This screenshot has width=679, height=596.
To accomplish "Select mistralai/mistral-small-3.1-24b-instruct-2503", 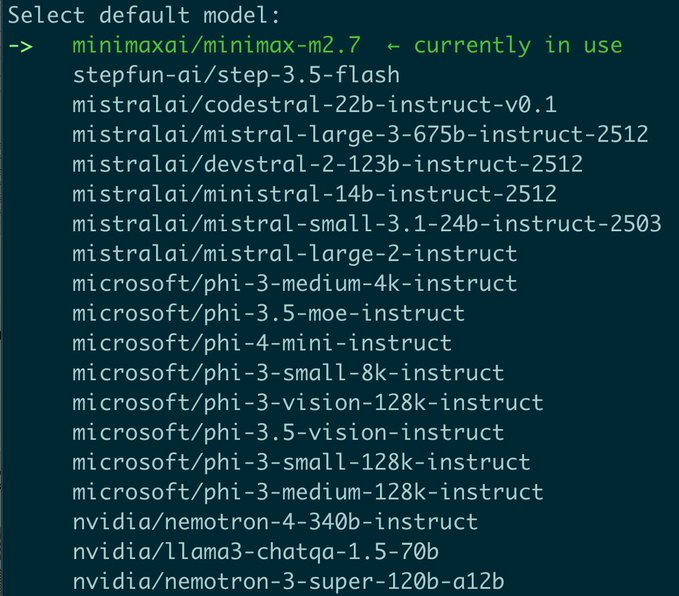I will point(367,224).
